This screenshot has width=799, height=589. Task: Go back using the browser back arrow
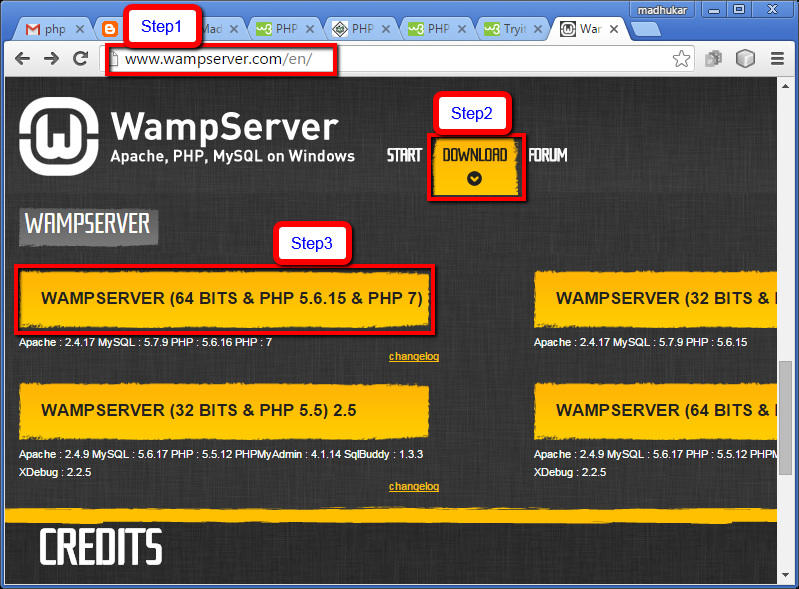[22, 59]
